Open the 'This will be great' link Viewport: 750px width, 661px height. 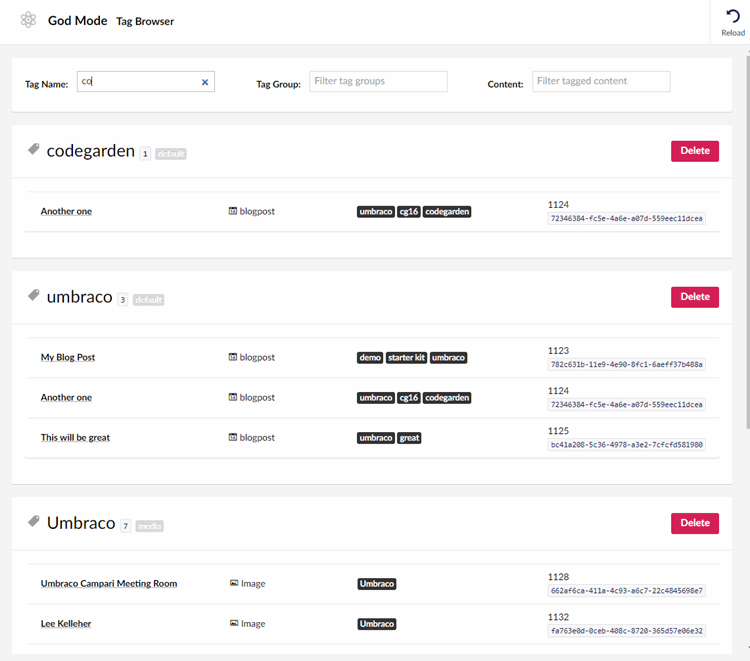[x=75, y=438]
